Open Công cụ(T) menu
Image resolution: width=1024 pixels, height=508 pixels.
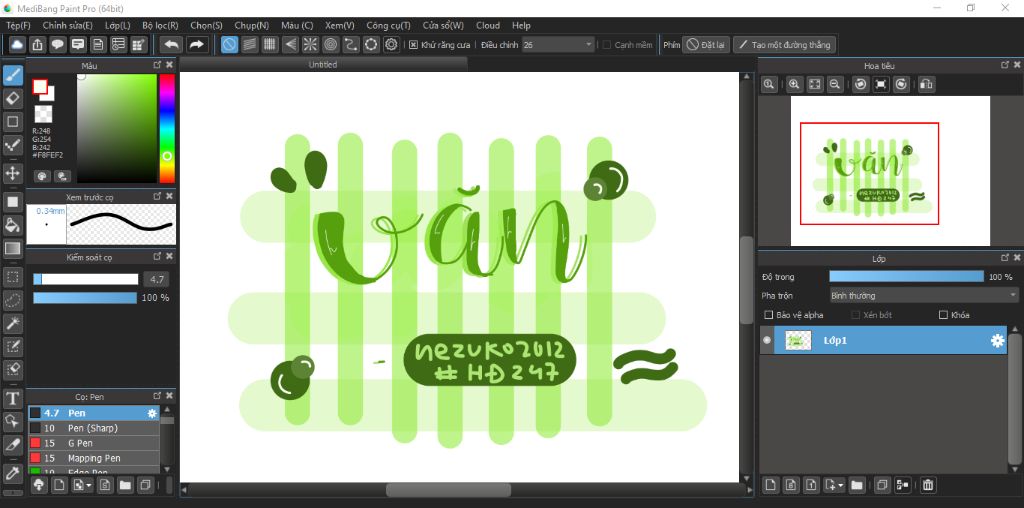point(388,25)
